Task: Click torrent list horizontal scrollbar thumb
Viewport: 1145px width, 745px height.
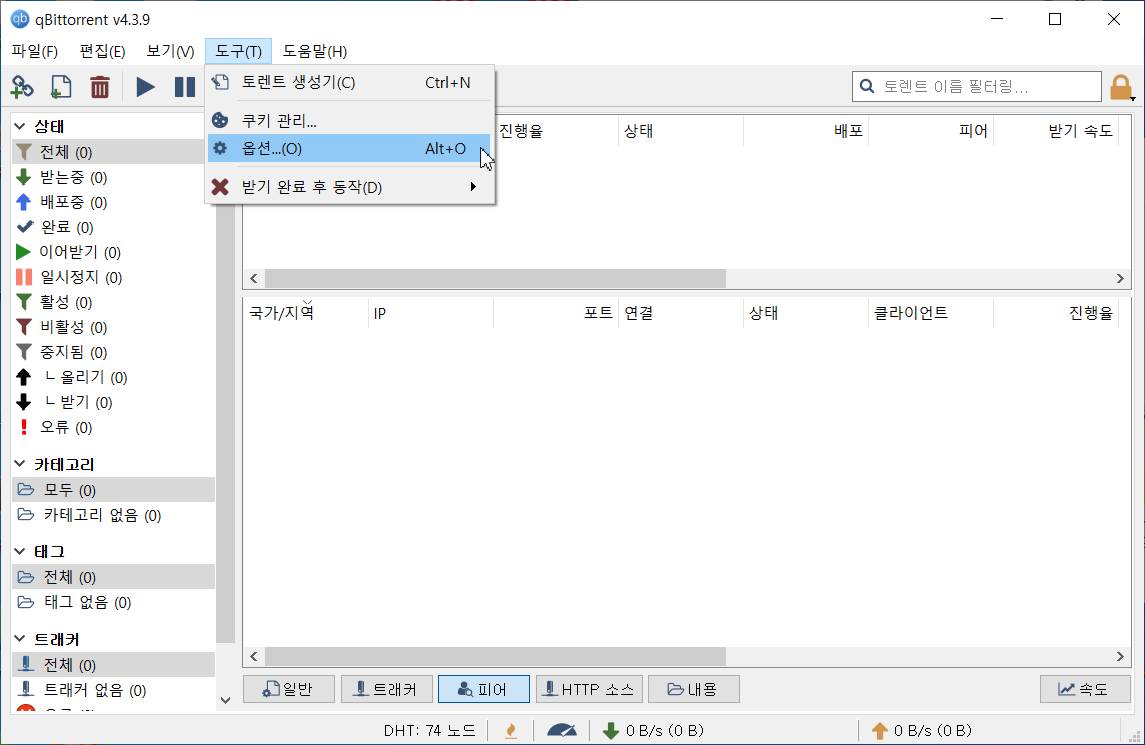Action: [x=495, y=278]
